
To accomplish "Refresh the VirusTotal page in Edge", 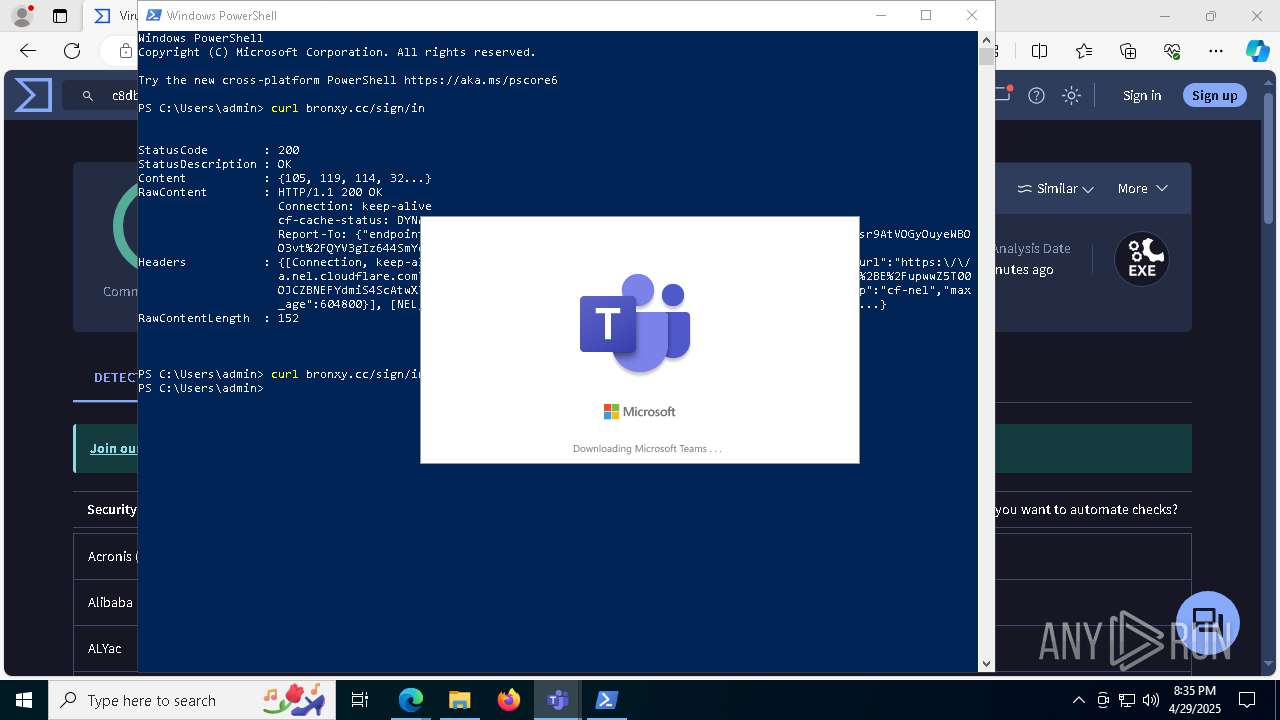I will coord(72,51).
